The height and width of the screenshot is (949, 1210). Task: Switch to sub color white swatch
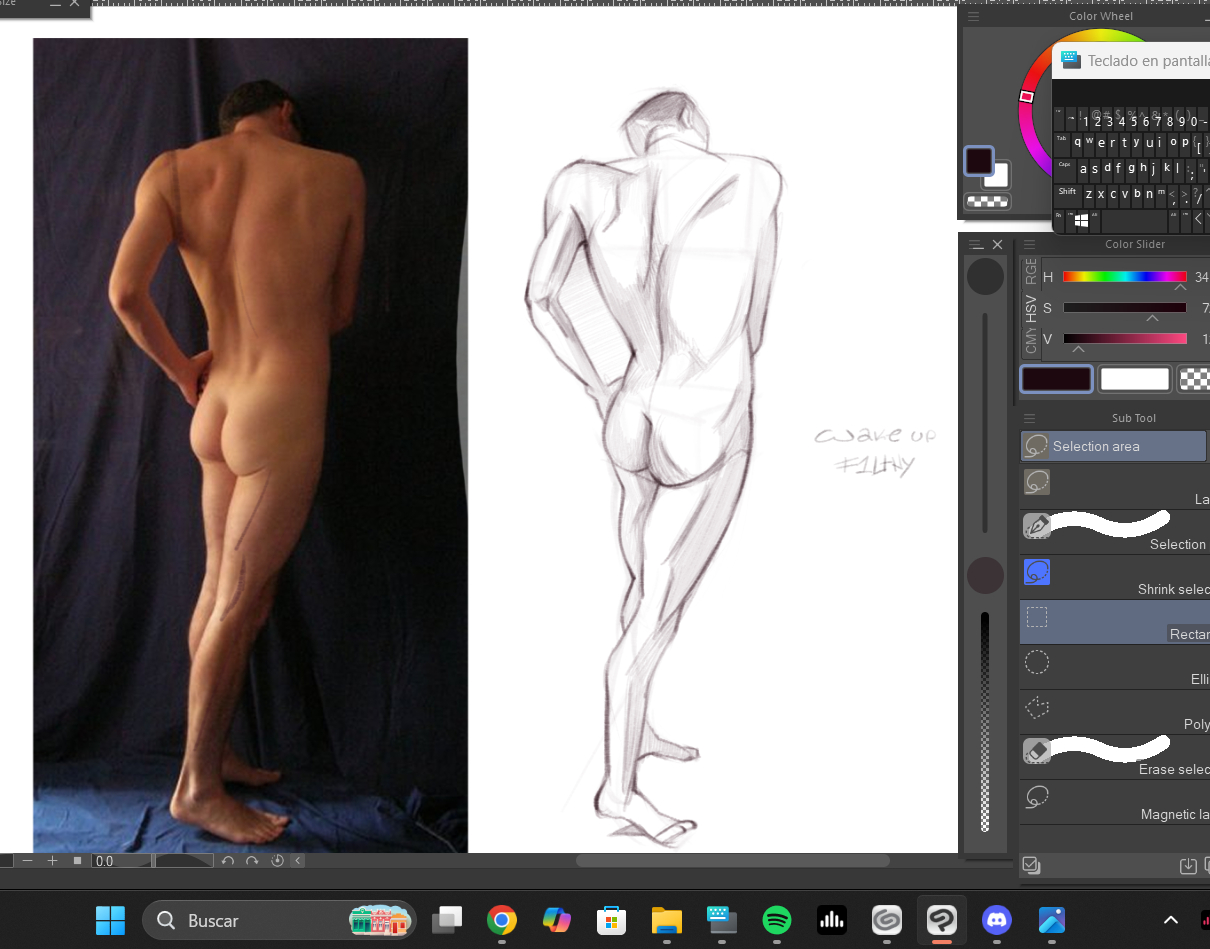pos(1134,379)
